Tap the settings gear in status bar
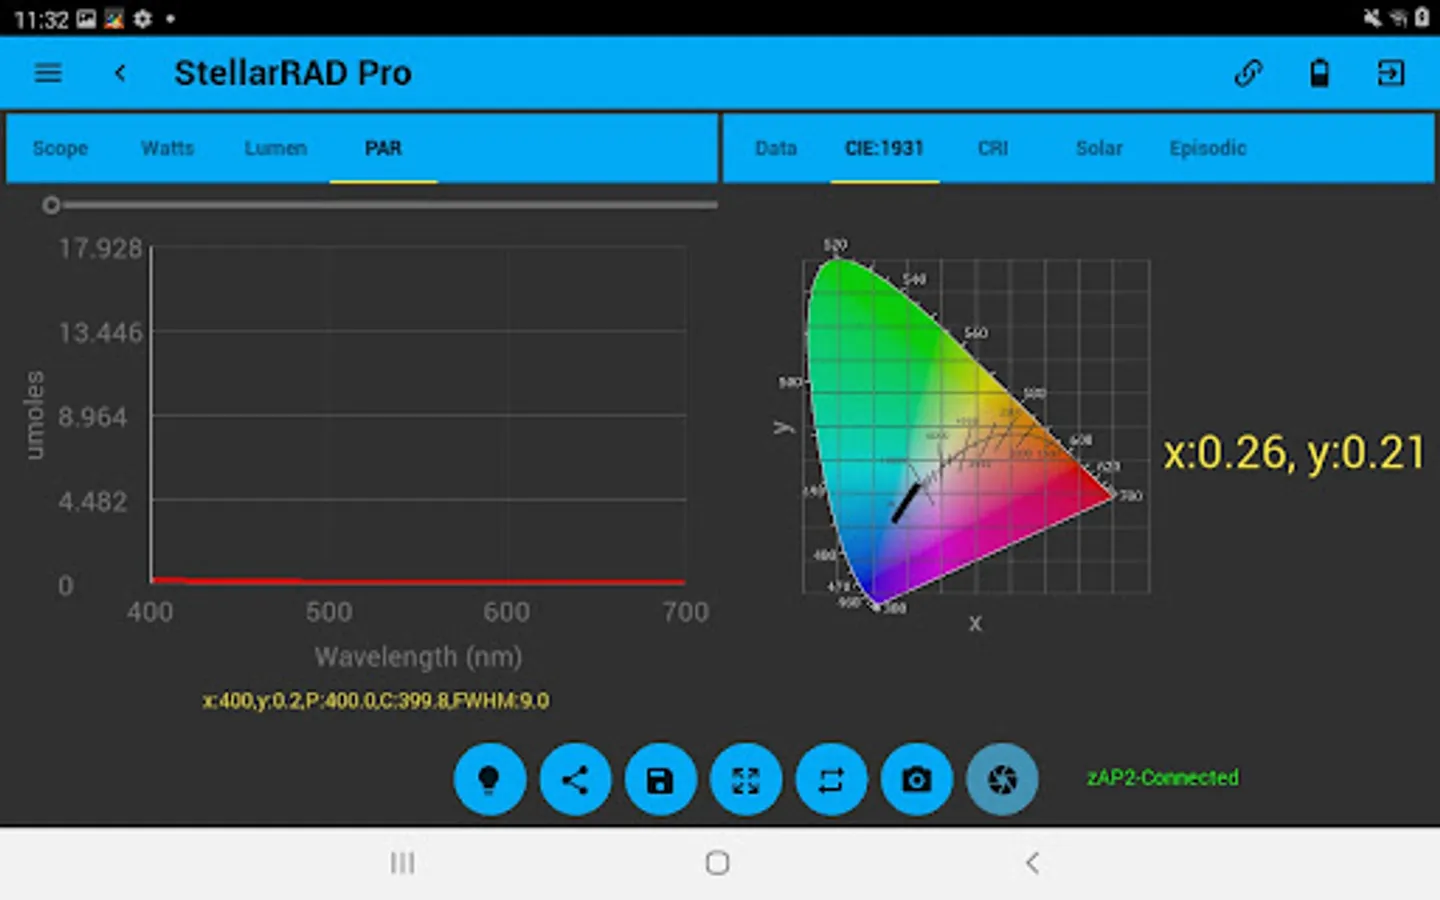This screenshot has width=1440, height=900. (x=142, y=18)
